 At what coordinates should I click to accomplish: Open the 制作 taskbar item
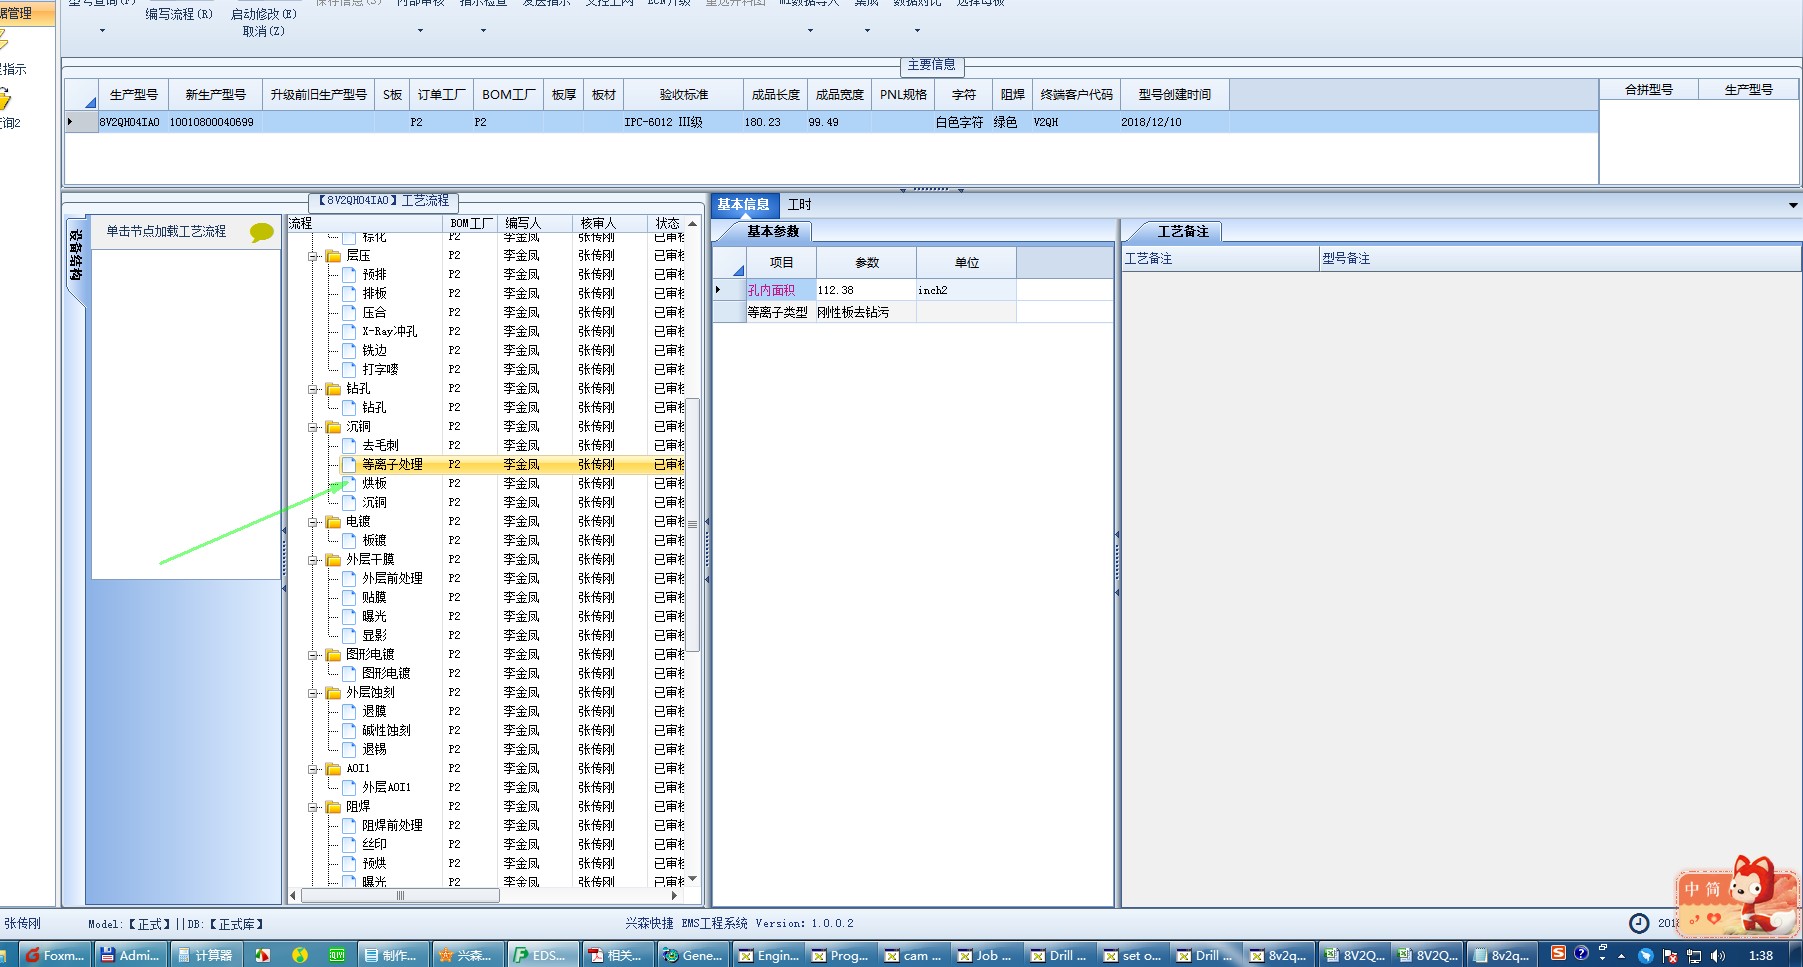(x=391, y=955)
